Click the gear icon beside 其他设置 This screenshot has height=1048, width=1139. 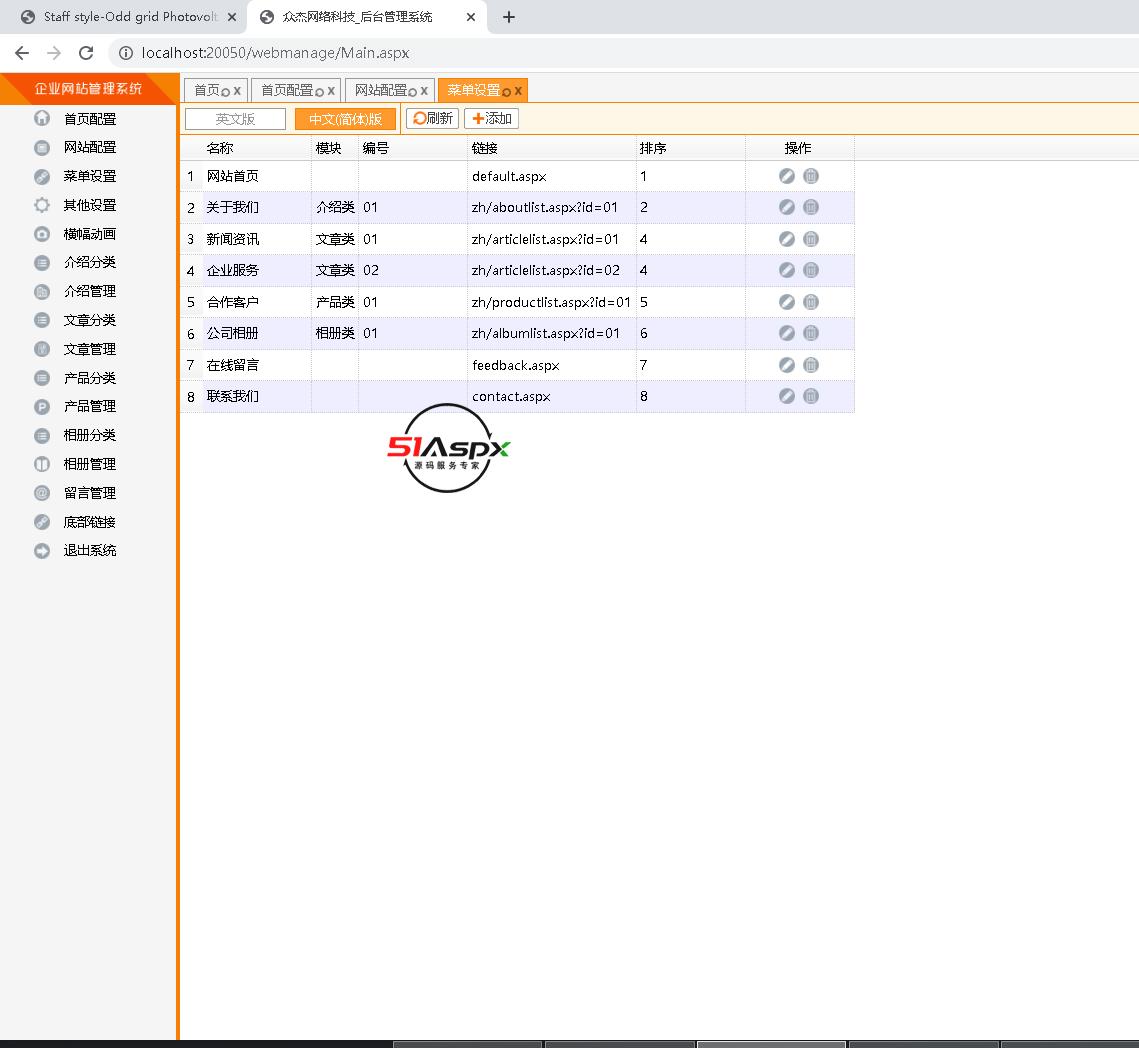[x=42, y=205]
